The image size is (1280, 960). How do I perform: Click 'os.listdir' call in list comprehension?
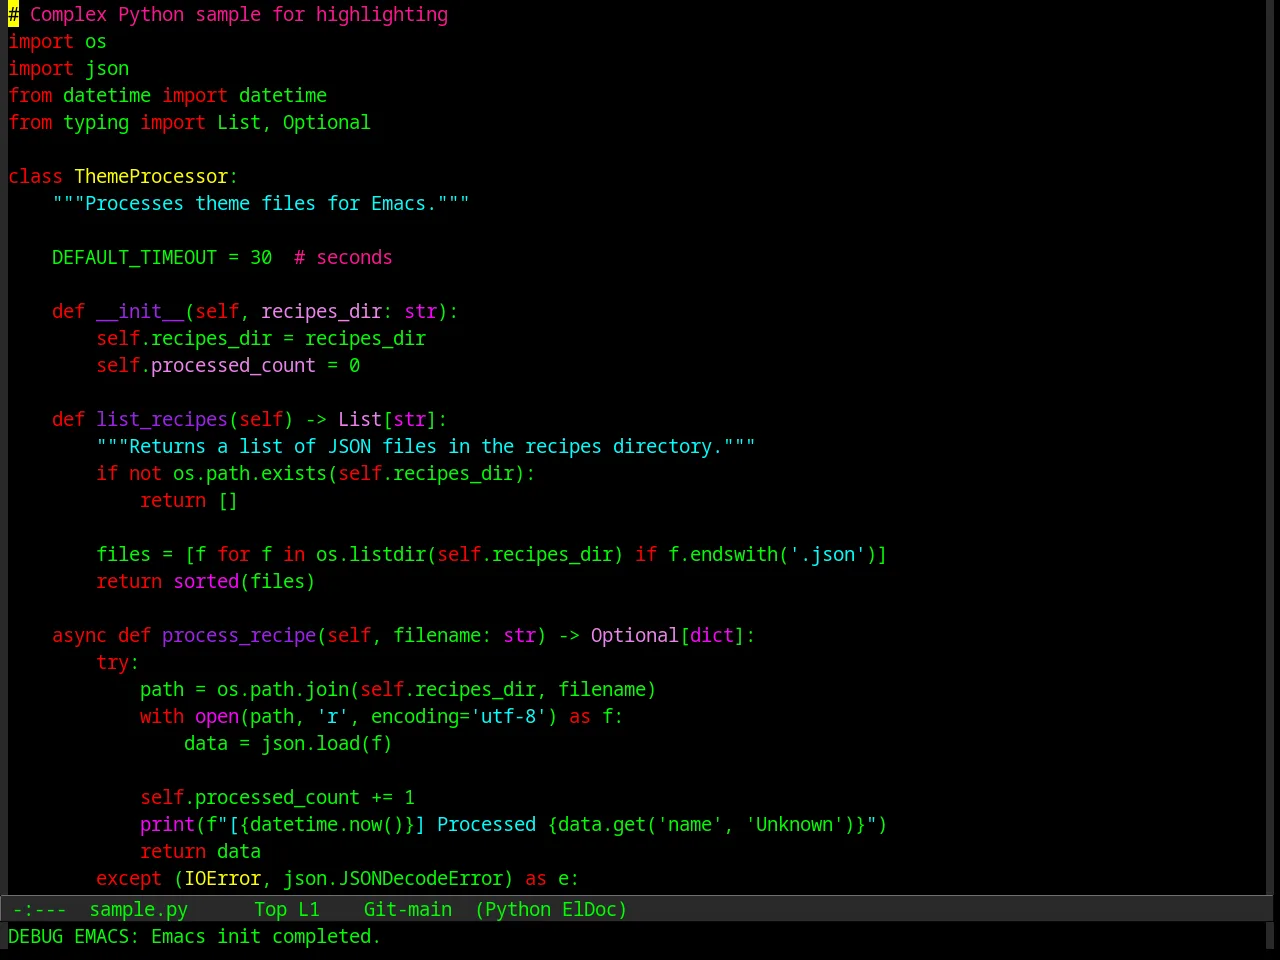click(371, 554)
